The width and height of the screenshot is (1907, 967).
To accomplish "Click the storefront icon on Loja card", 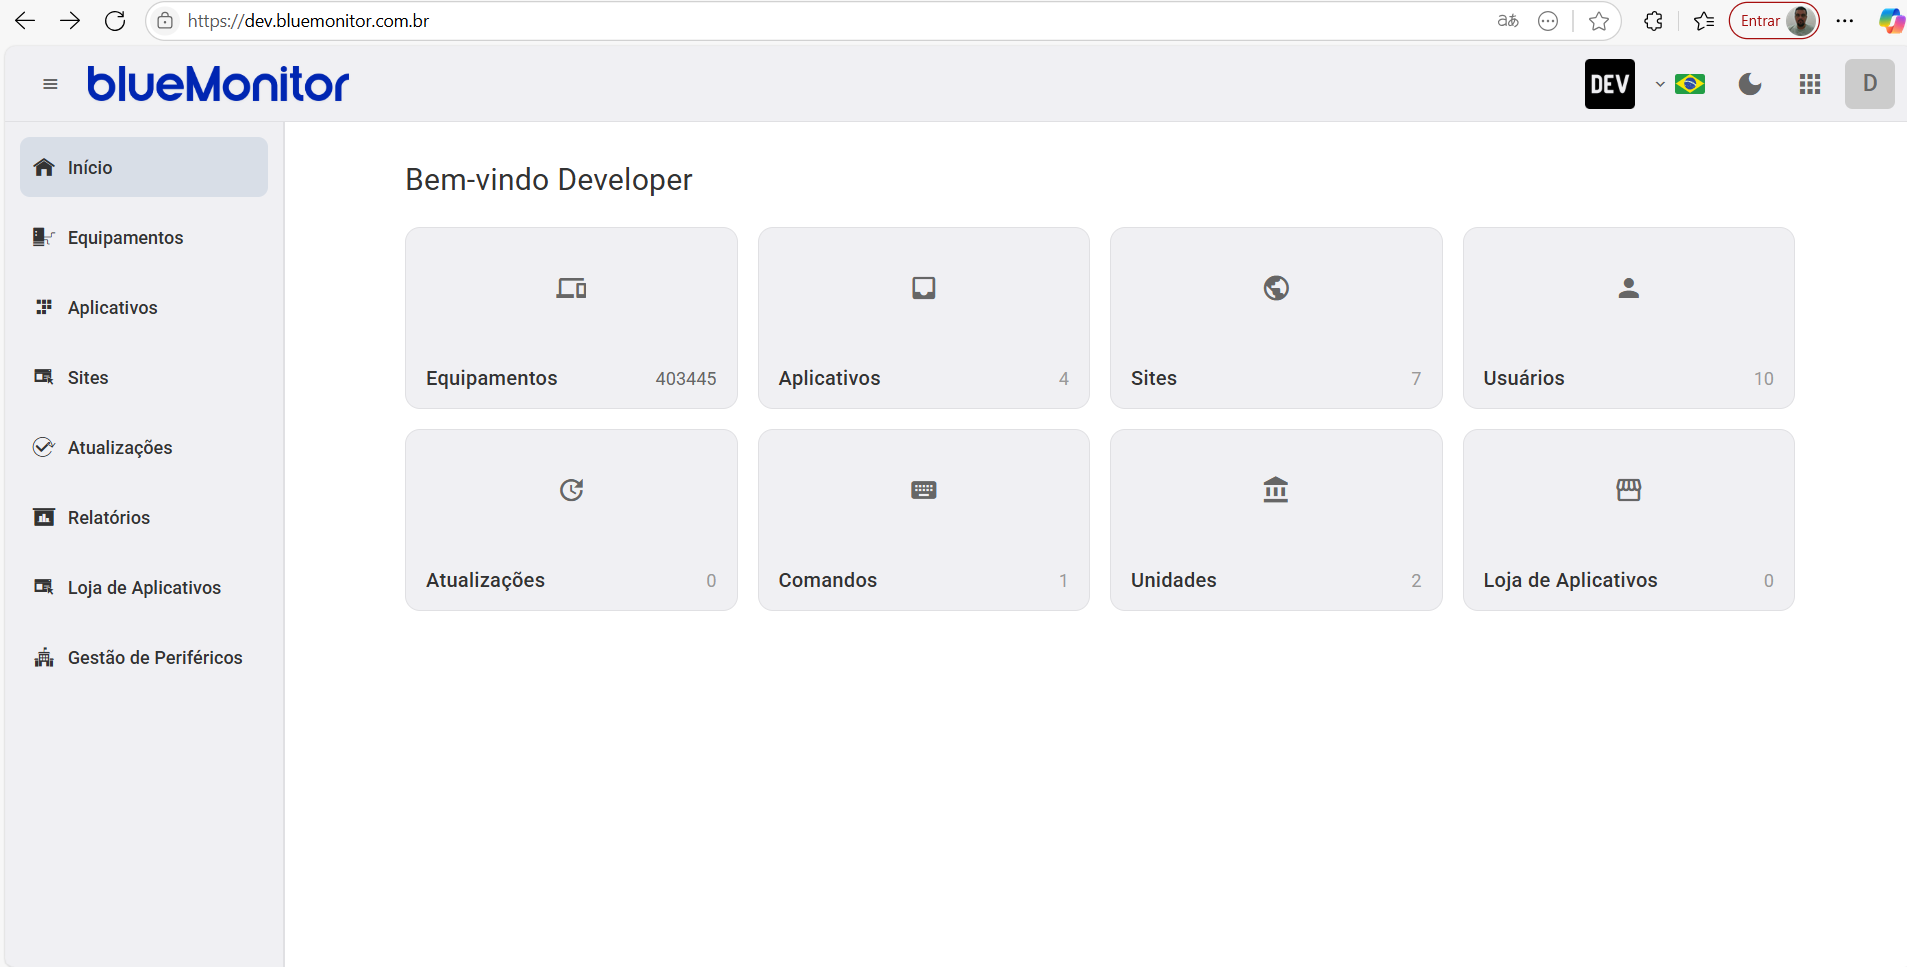I will (1628, 490).
